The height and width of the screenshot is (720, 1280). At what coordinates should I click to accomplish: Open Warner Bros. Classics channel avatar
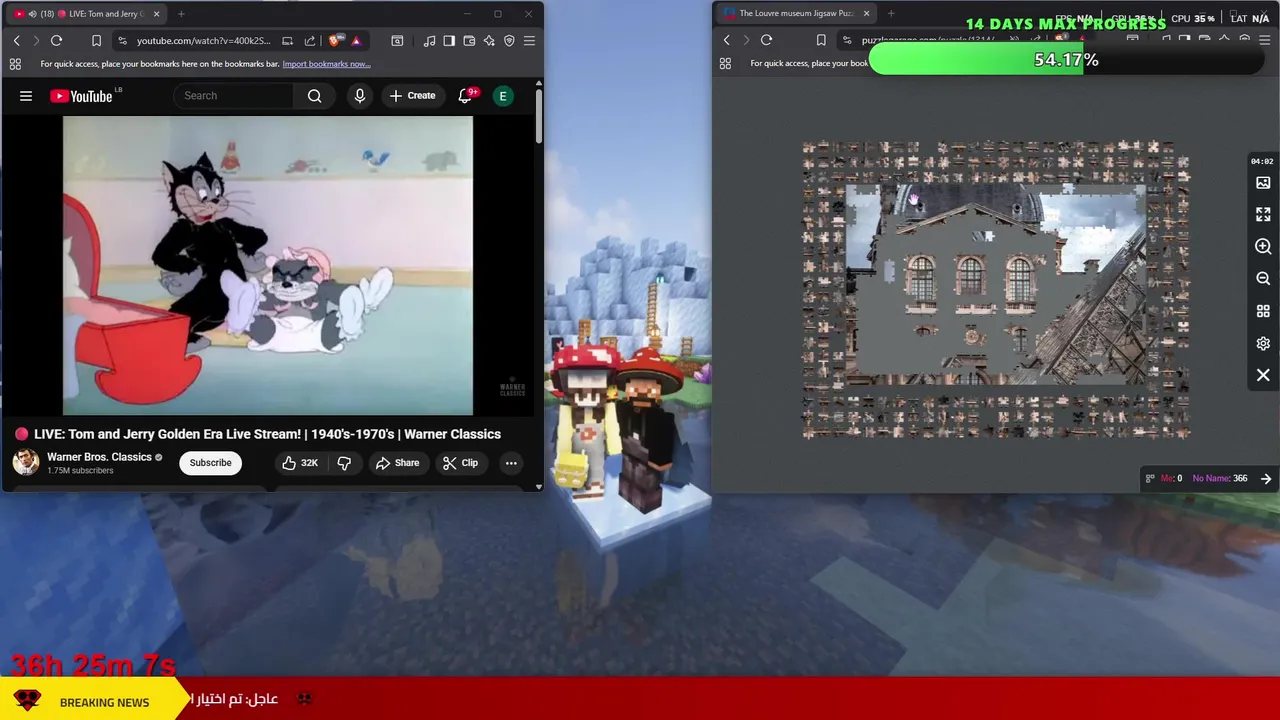(x=26, y=462)
